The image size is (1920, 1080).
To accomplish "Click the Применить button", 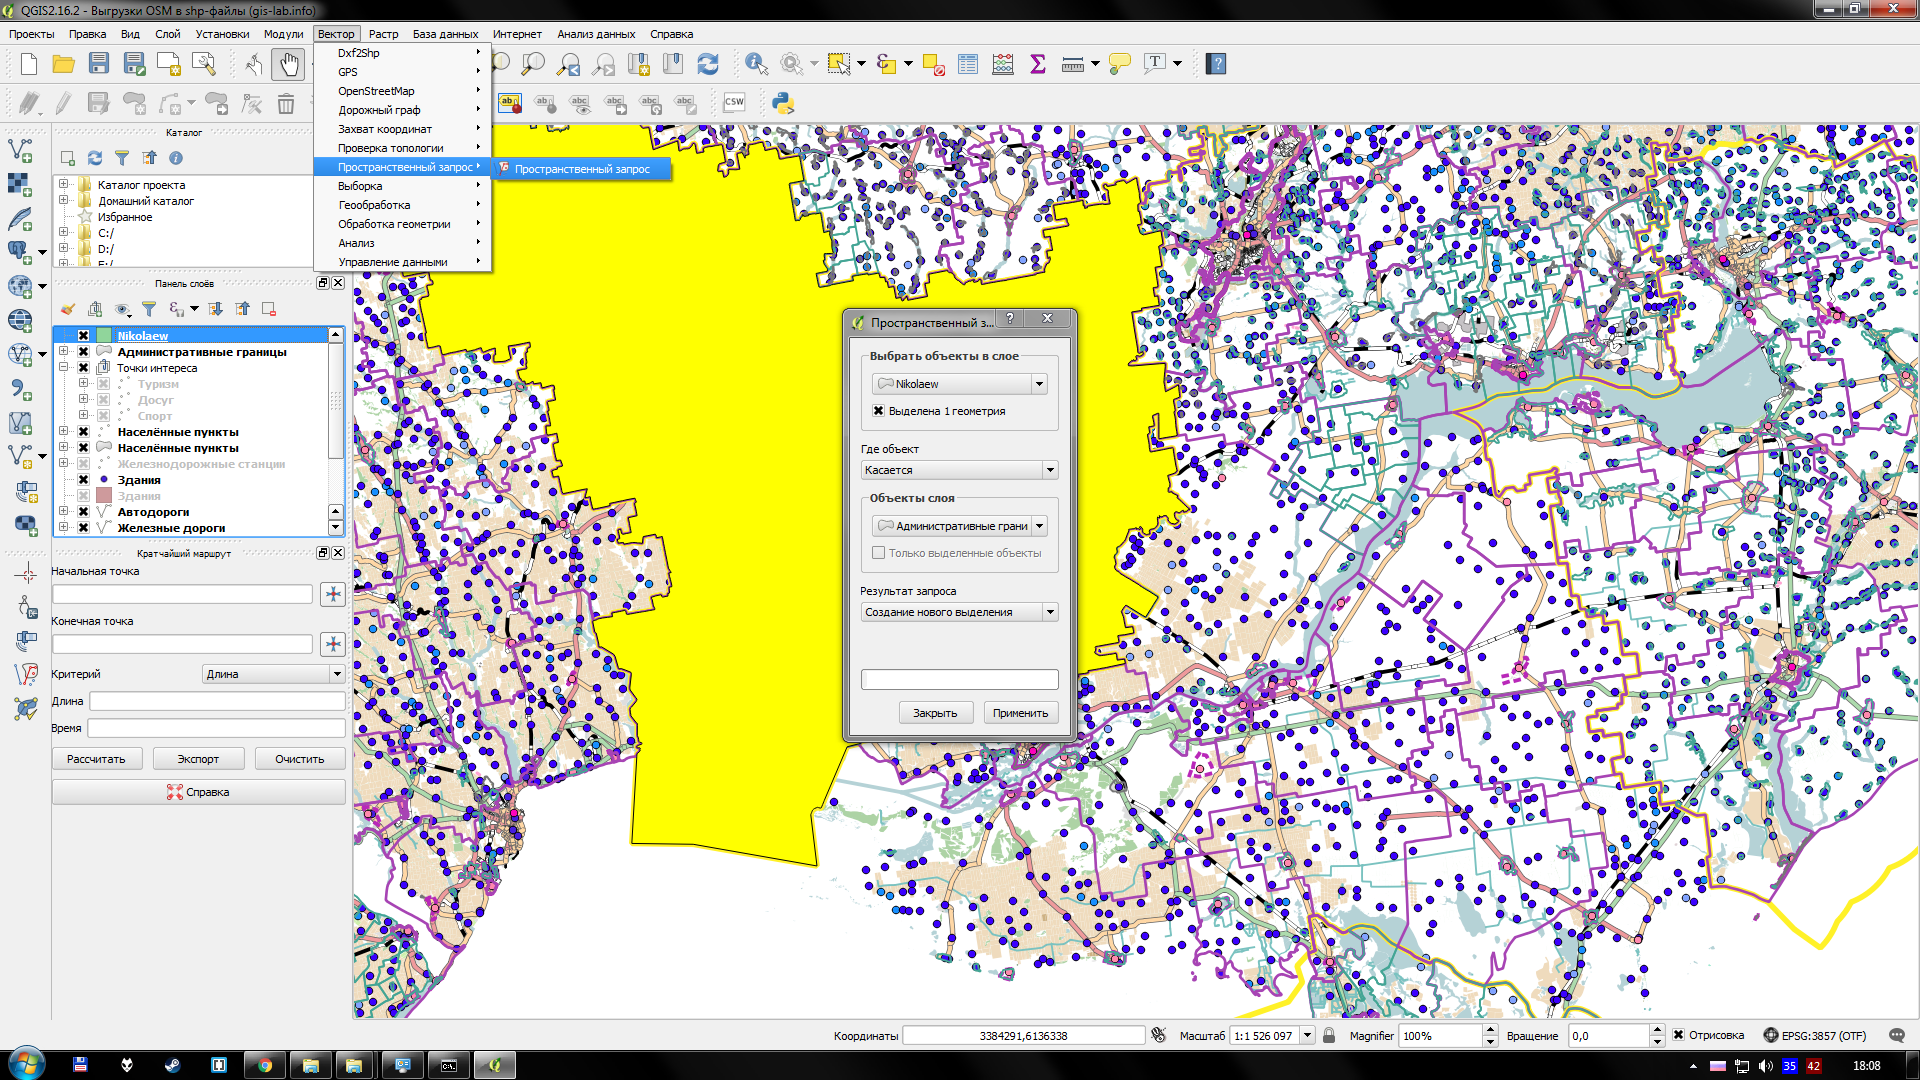I will pyautogui.click(x=1020, y=713).
